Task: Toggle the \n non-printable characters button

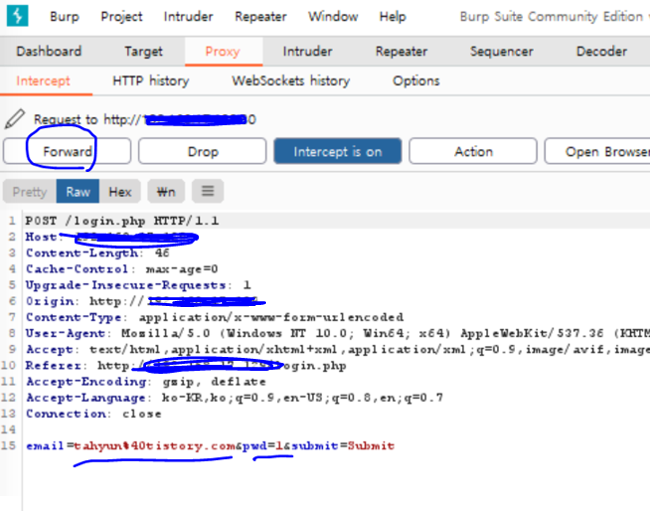Action: click(x=166, y=191)
